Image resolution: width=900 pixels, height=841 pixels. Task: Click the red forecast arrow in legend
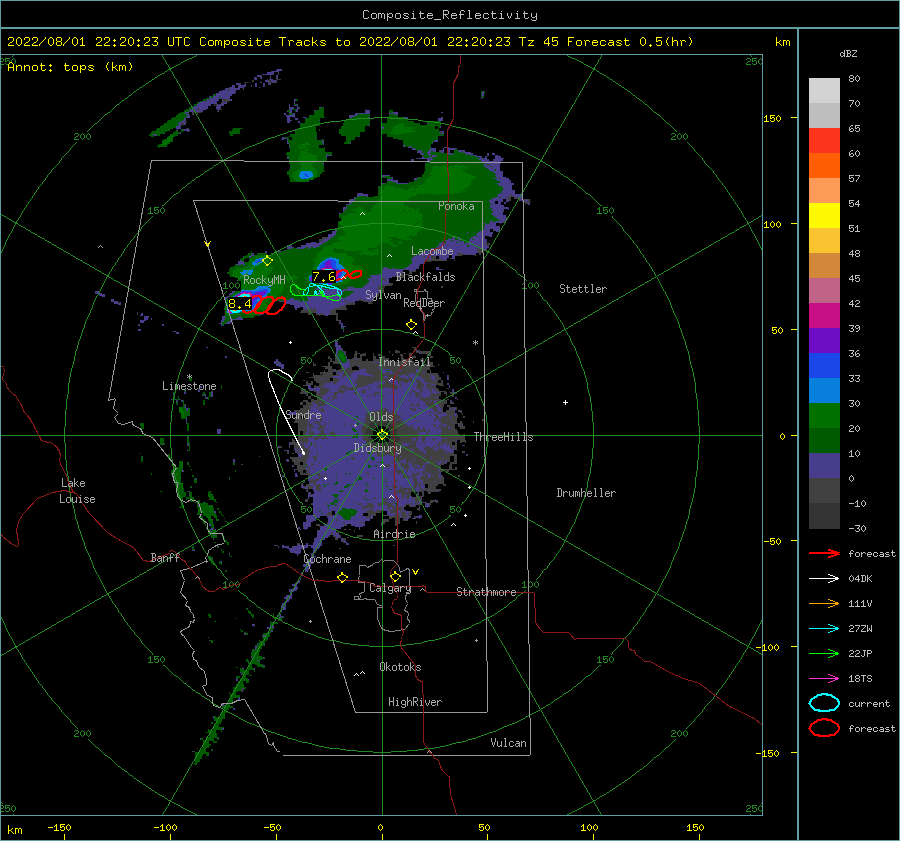(x=824, y=553)
